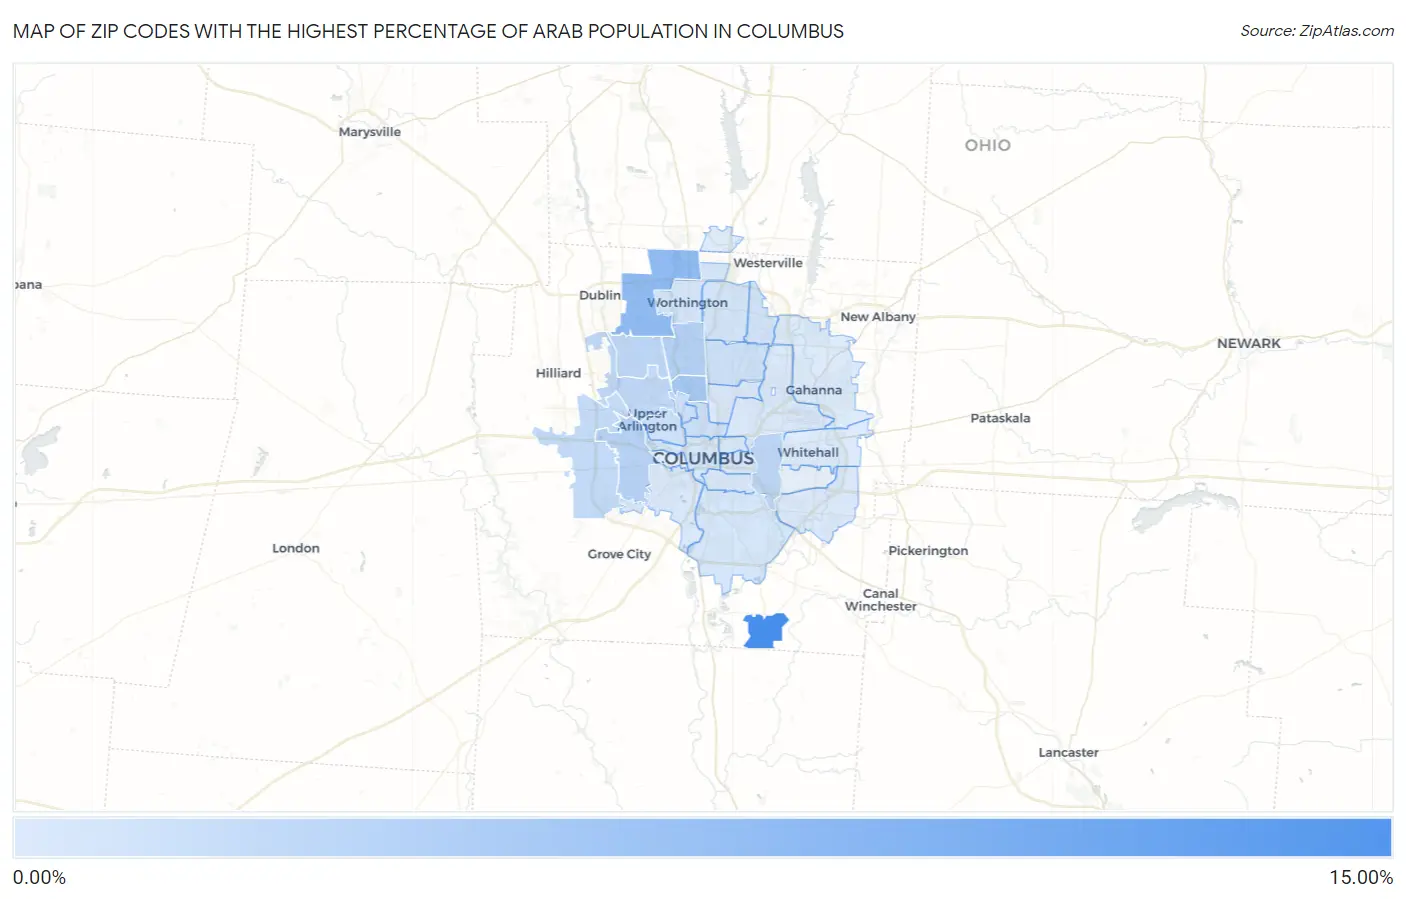This screenshot has width=1406, height=899.
Task: Click the Worthington label
Action: [x=687, y=302]
